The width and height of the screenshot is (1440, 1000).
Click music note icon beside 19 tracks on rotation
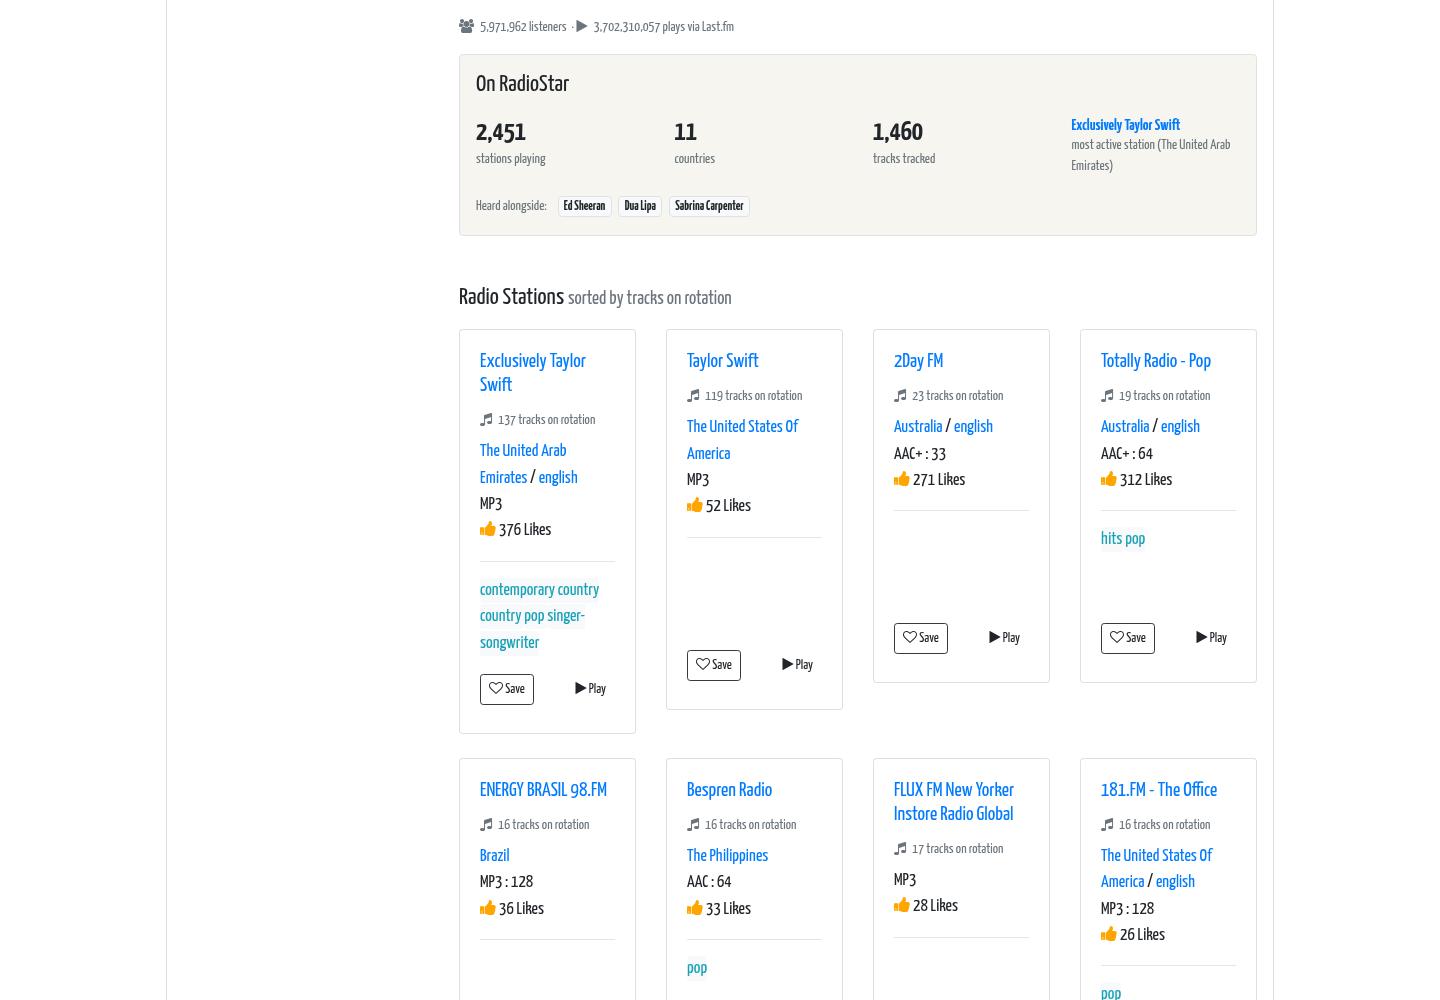click(1107, 396)
